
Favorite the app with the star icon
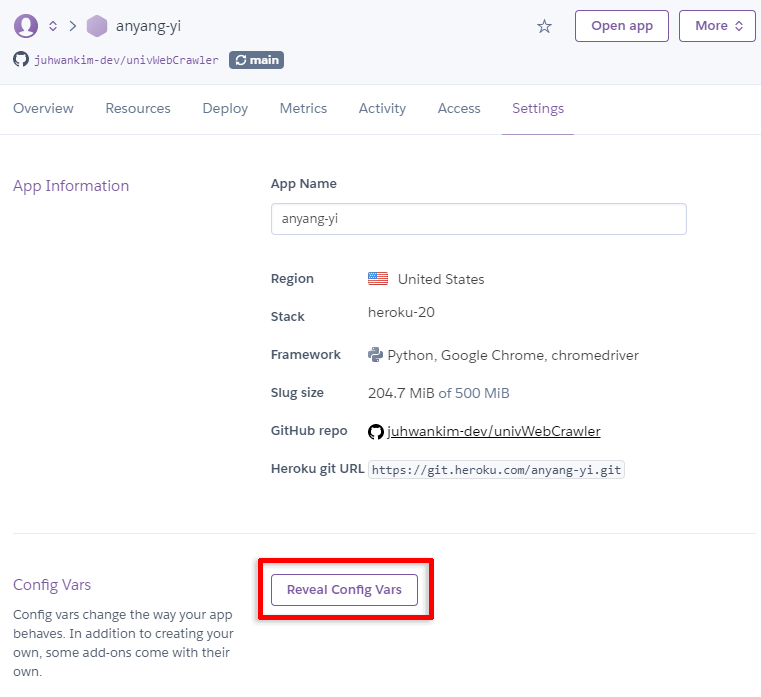(x=544, y=26)
